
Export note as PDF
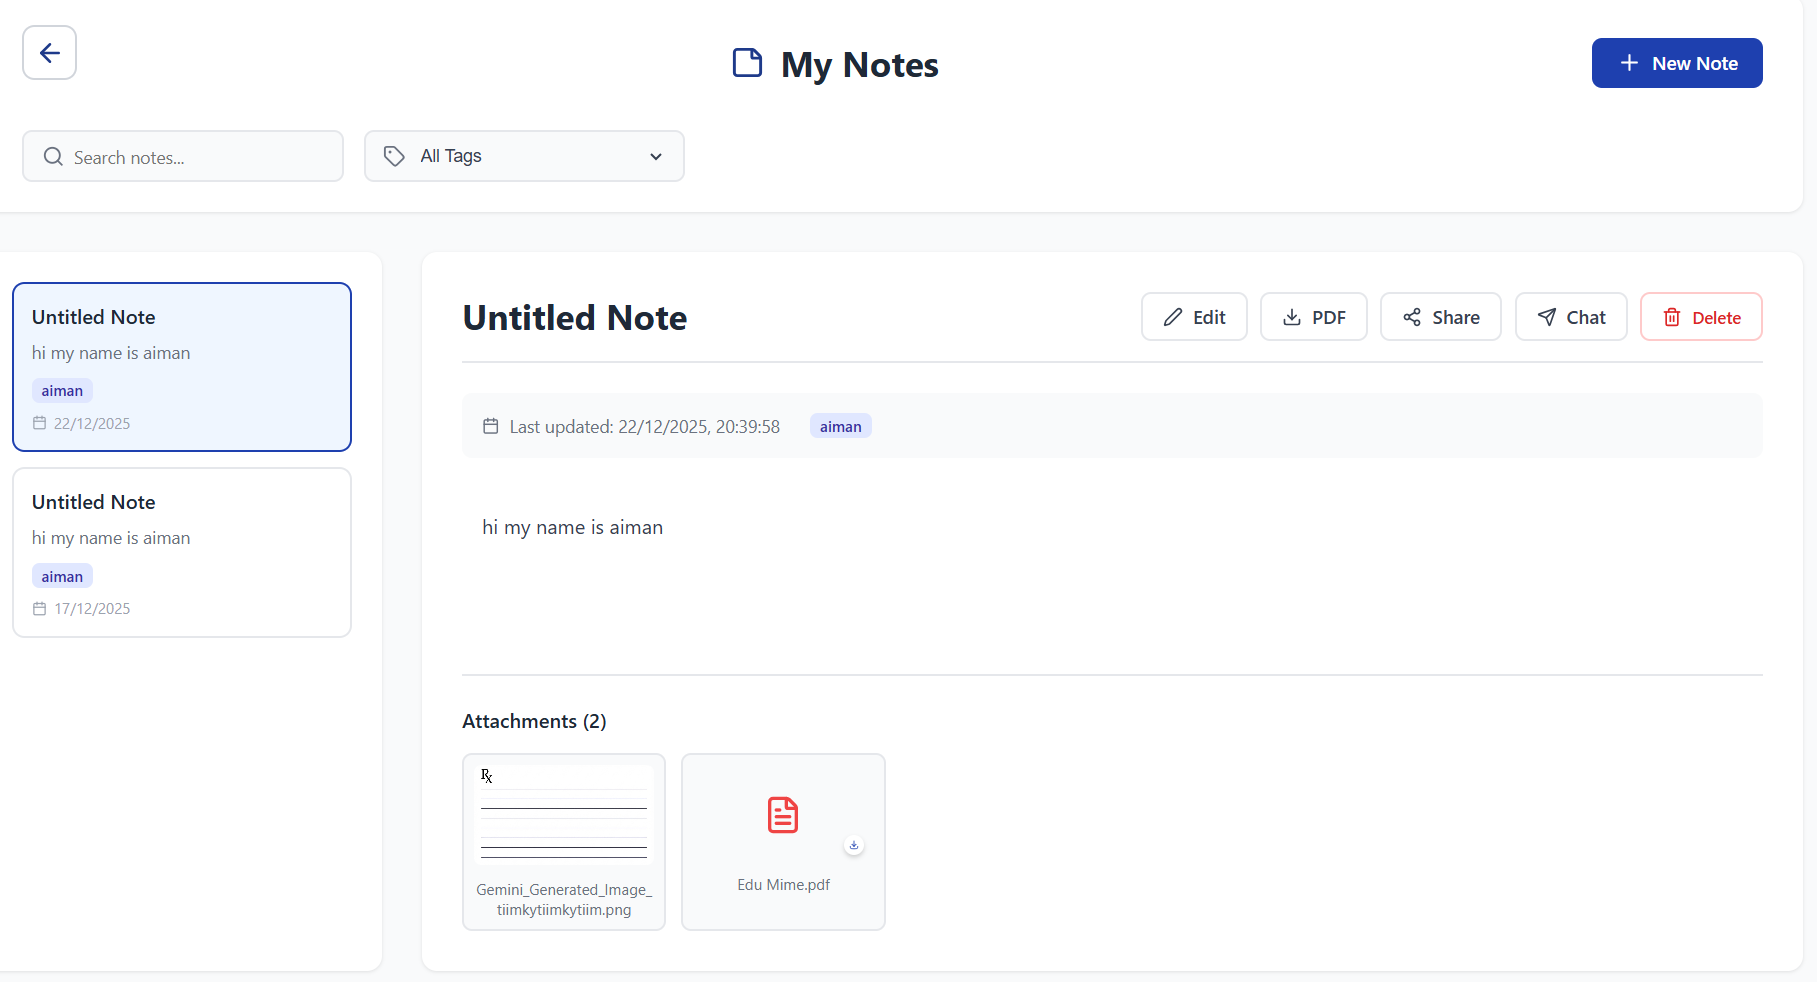tap(1313, 317)
